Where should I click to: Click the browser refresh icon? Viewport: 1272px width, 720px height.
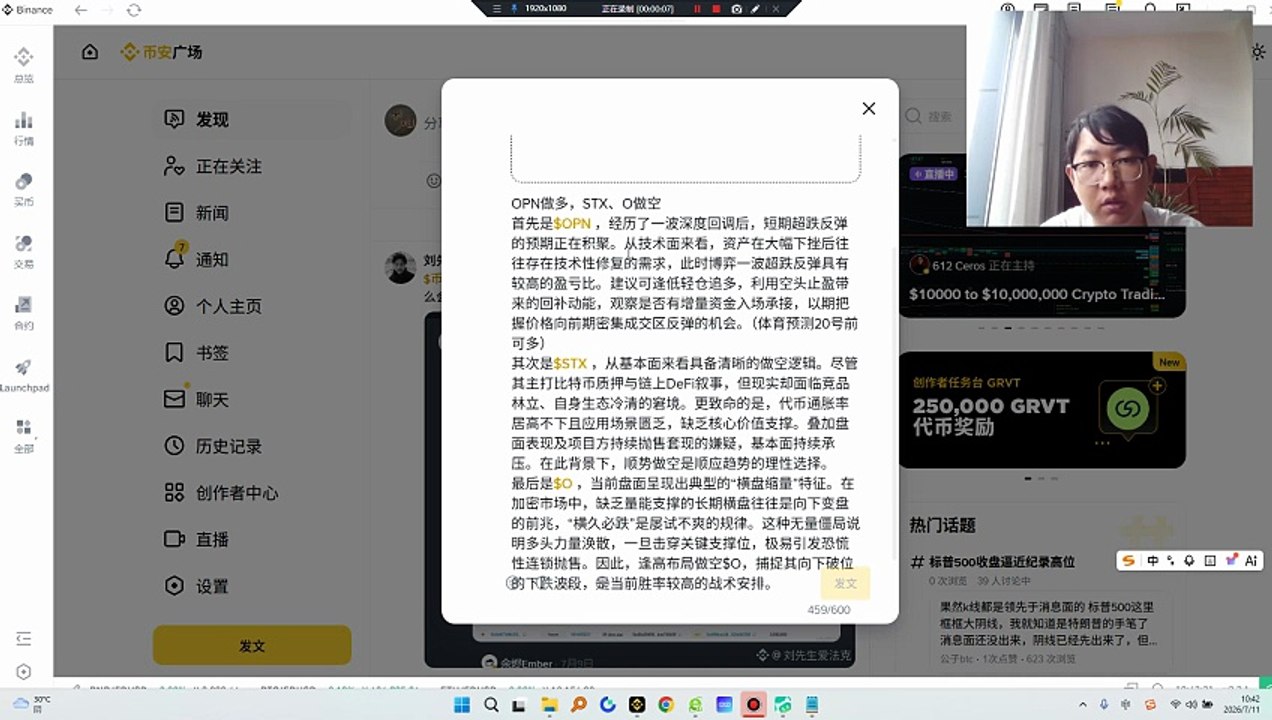coord(134,10)
